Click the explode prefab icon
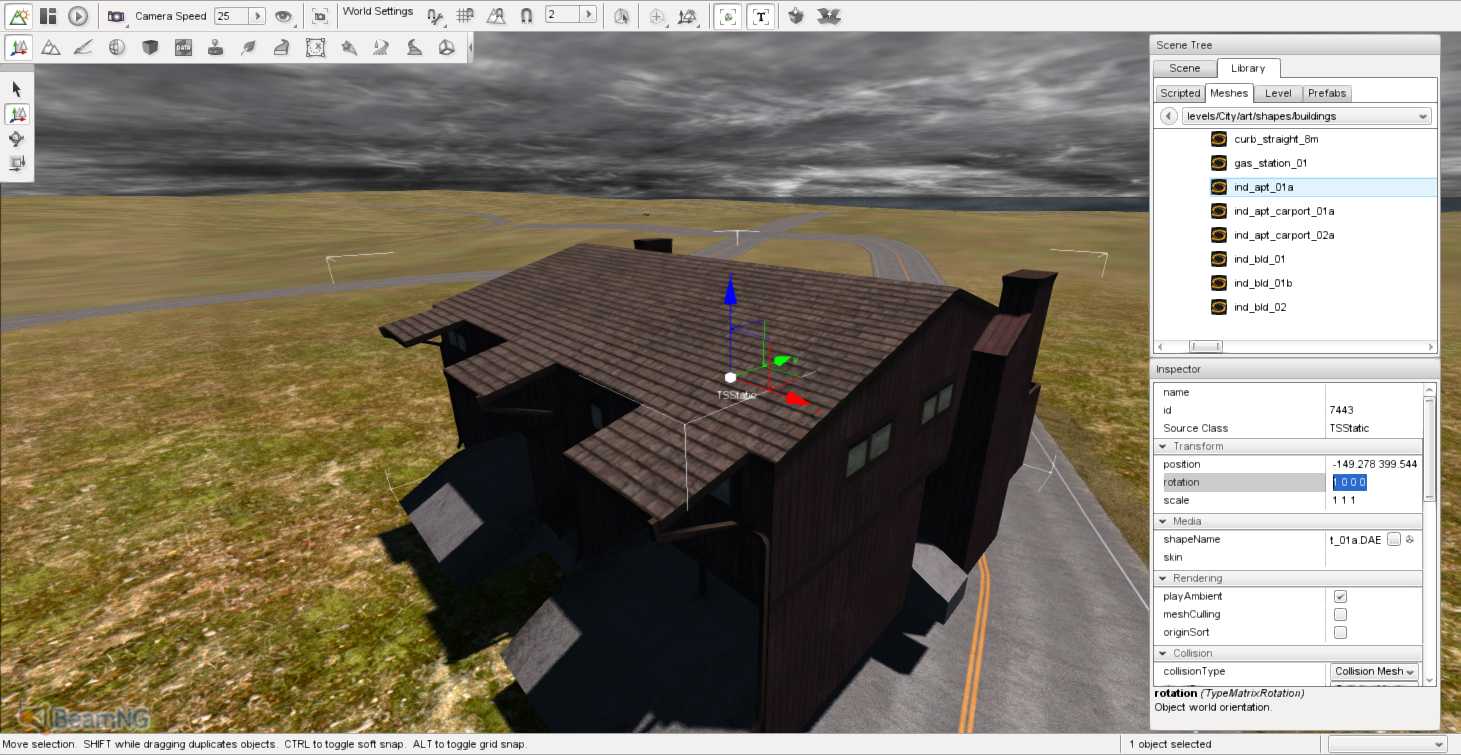This screenshot has width=1461, height=755. (827, 16)
